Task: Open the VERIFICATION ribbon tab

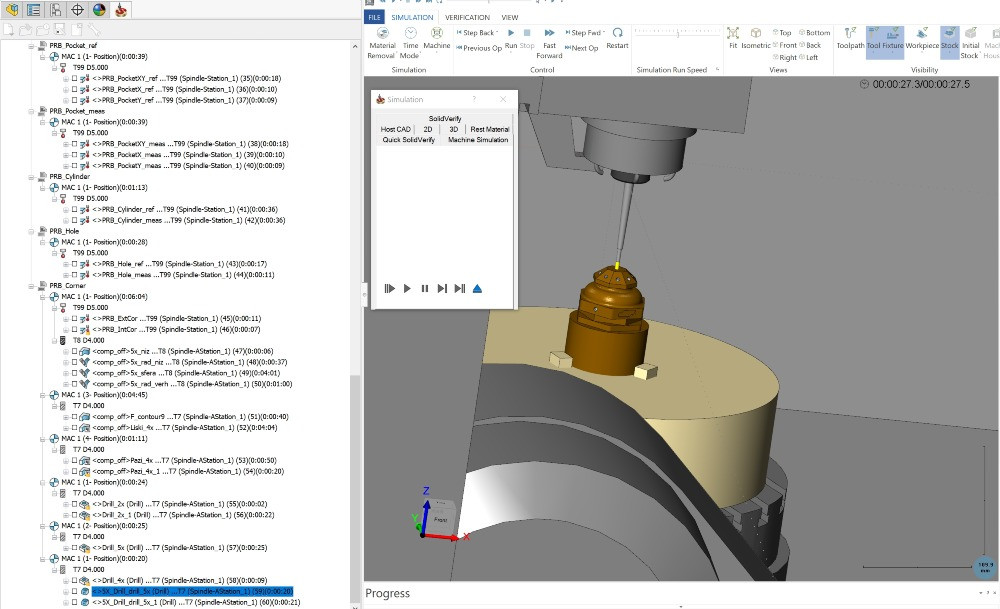Action: pyautogui.click(x=467, y=17)
